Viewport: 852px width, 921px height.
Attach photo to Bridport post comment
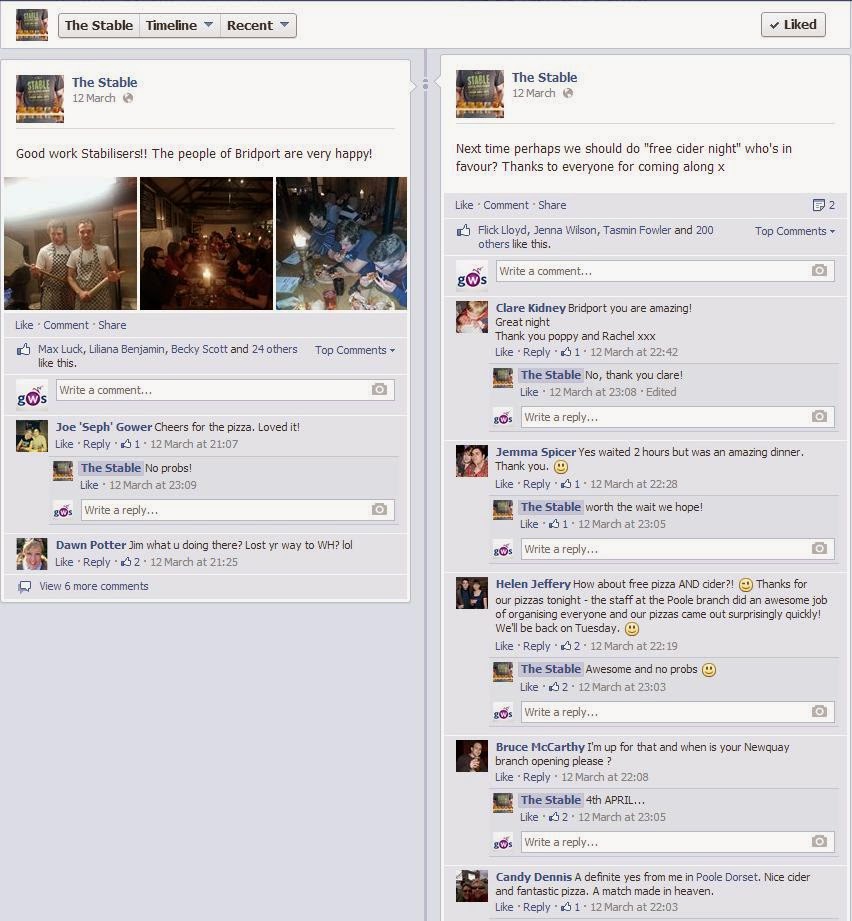coord(379,389)
